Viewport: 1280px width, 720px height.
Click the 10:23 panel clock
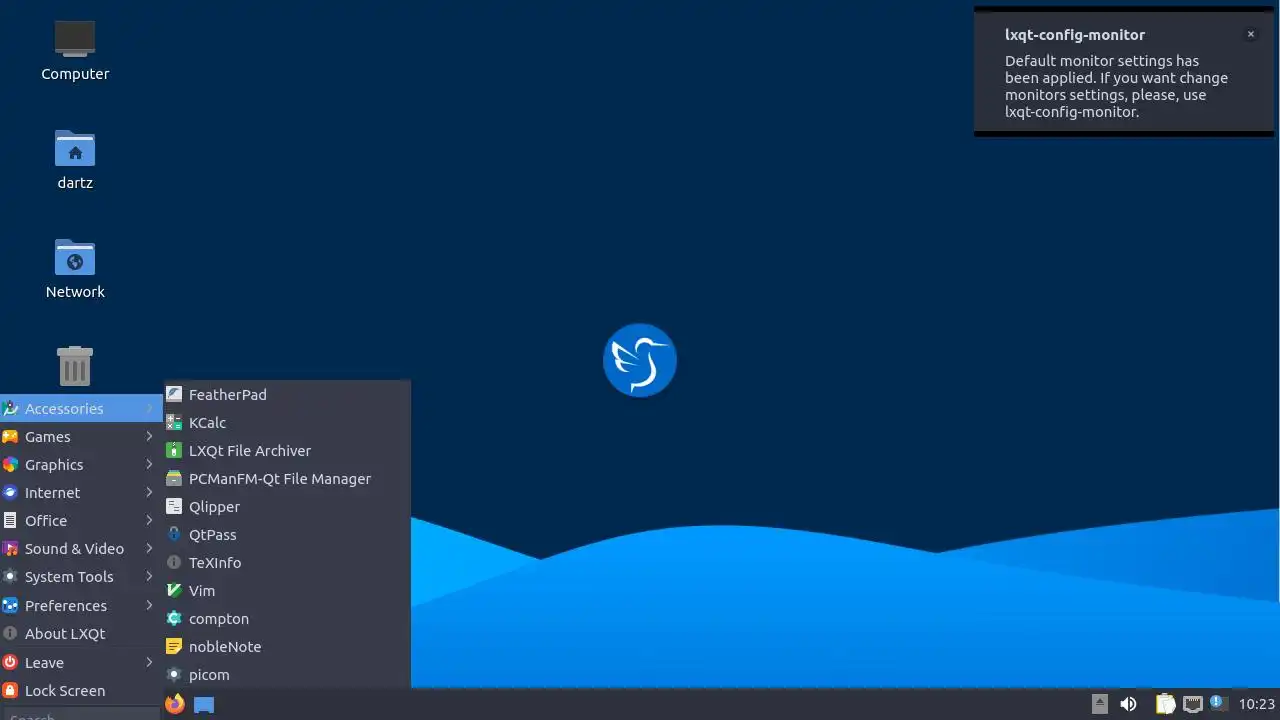point(1257,704)
